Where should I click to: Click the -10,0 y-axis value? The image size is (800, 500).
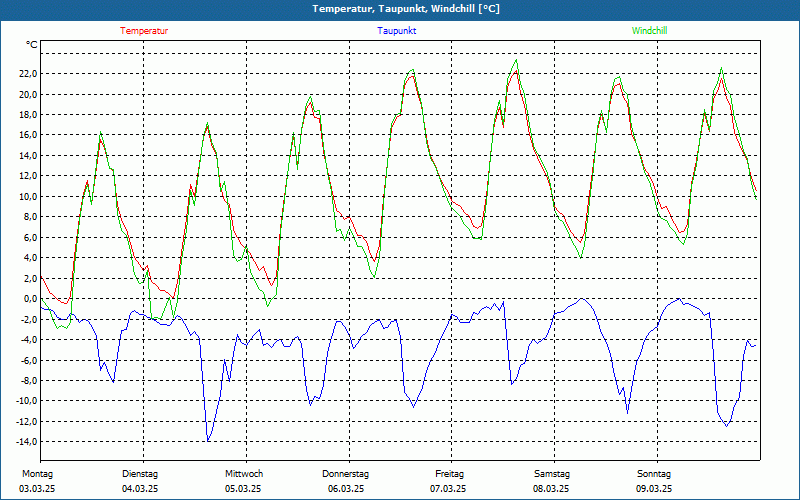click(x=26, y=401)
